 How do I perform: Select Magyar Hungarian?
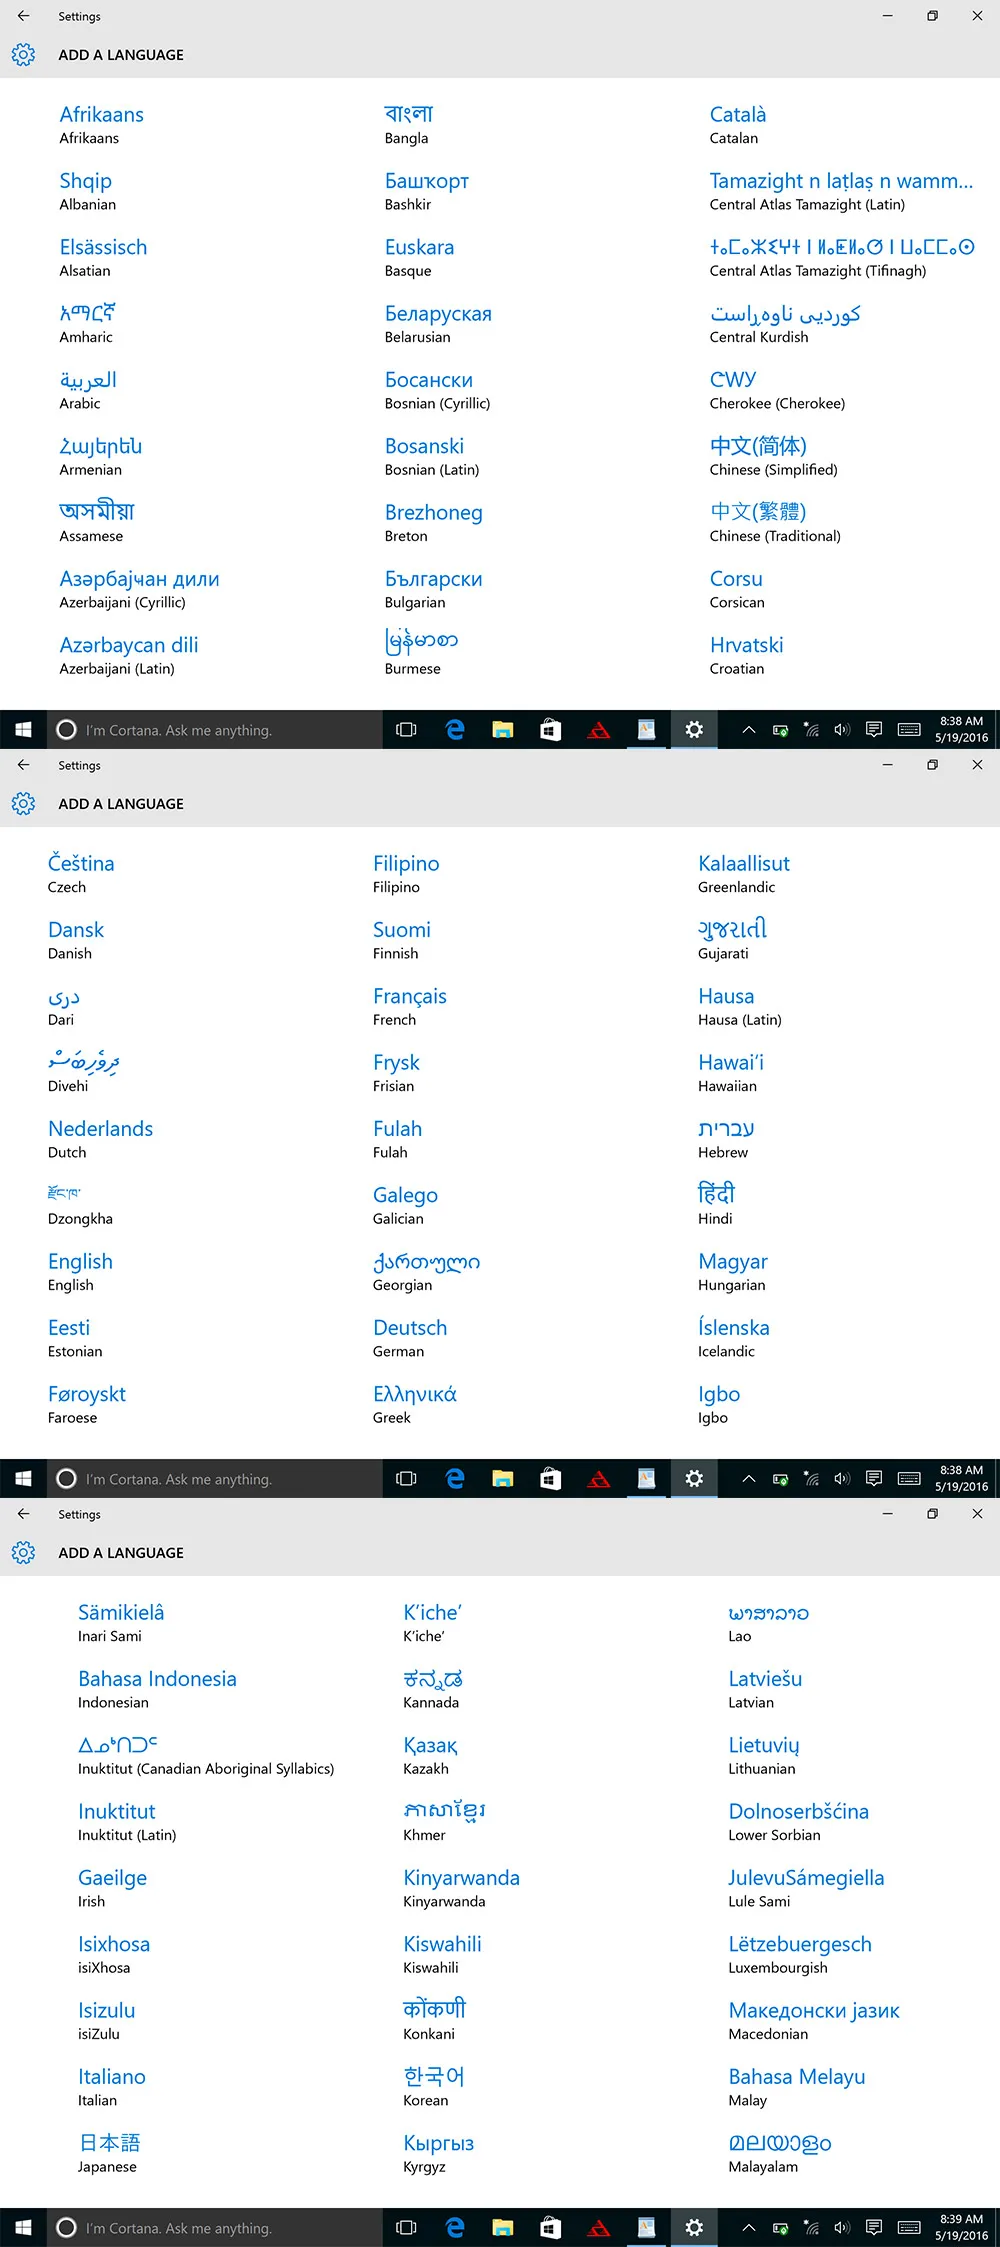tap(733, 1272)
